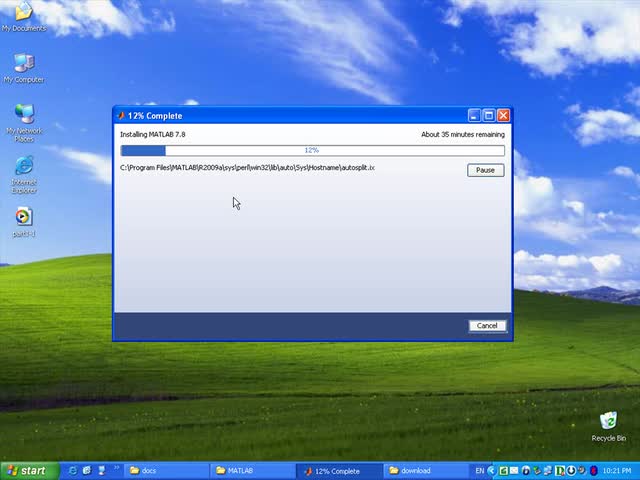
Task: Click the red Bluetooth tray icon
Action: [x=594, y=471]
